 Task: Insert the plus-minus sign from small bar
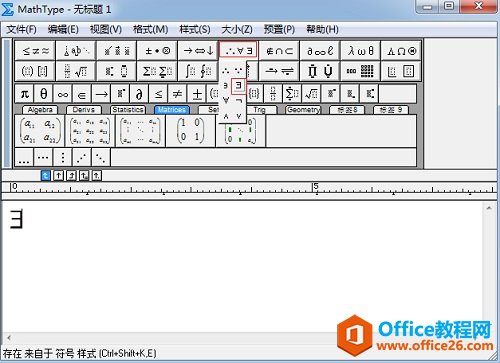(x=197, y=94)
